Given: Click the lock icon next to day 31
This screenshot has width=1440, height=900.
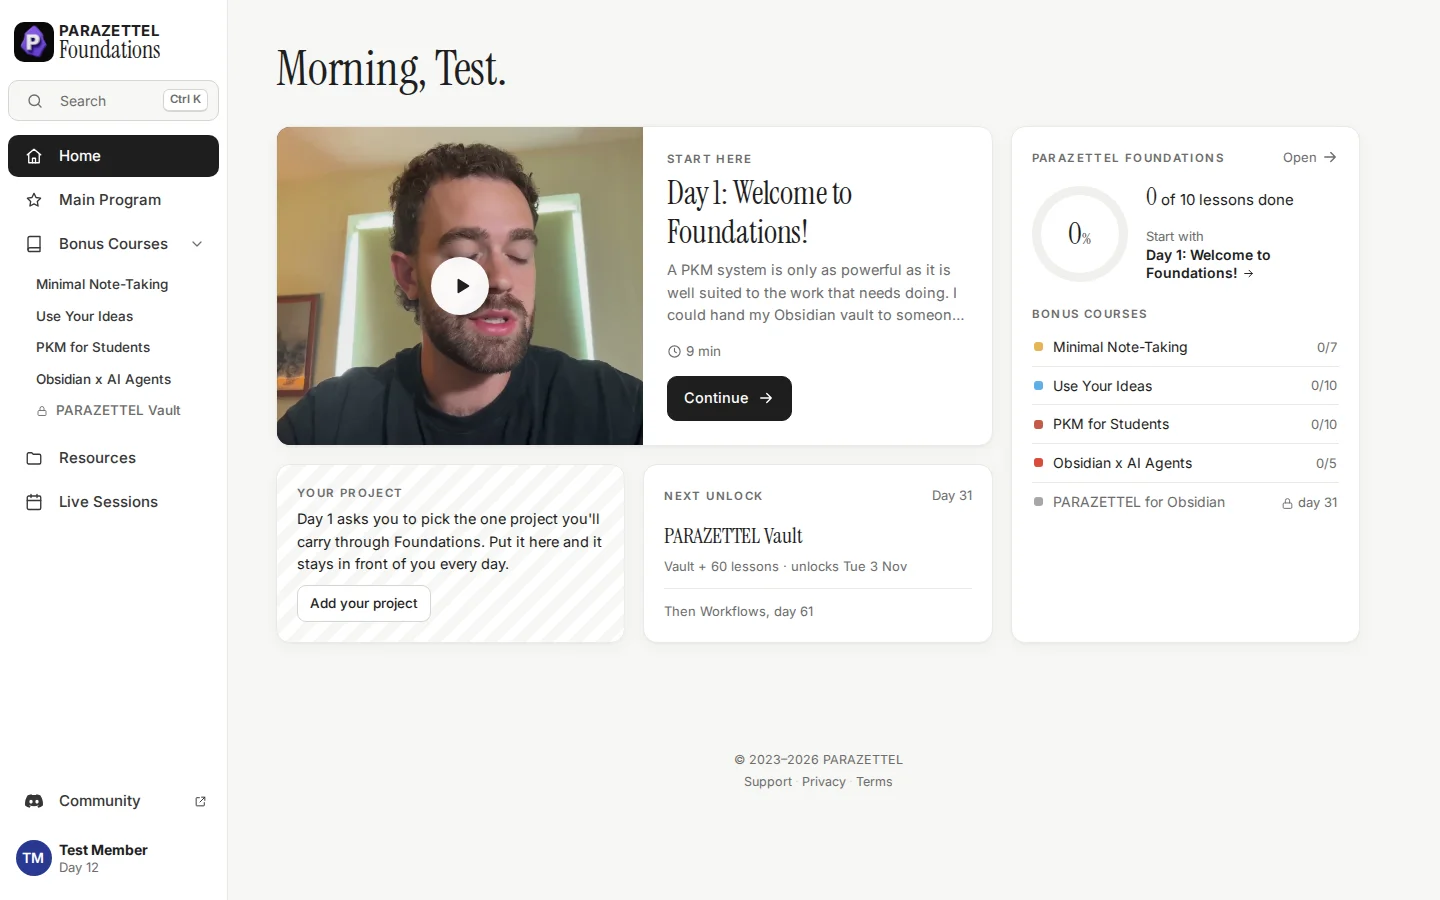Looking at the screenshot, I should 1287,503.
